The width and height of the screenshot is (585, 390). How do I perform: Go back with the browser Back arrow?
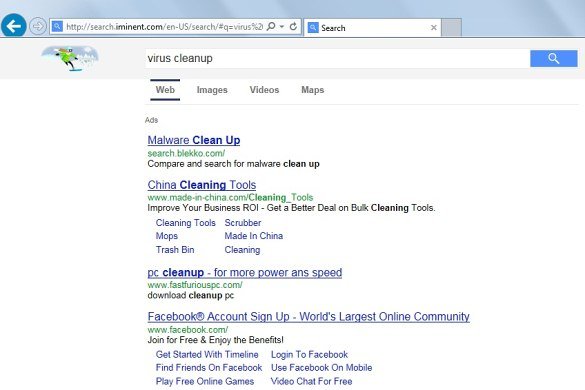[x=14, y=26]
